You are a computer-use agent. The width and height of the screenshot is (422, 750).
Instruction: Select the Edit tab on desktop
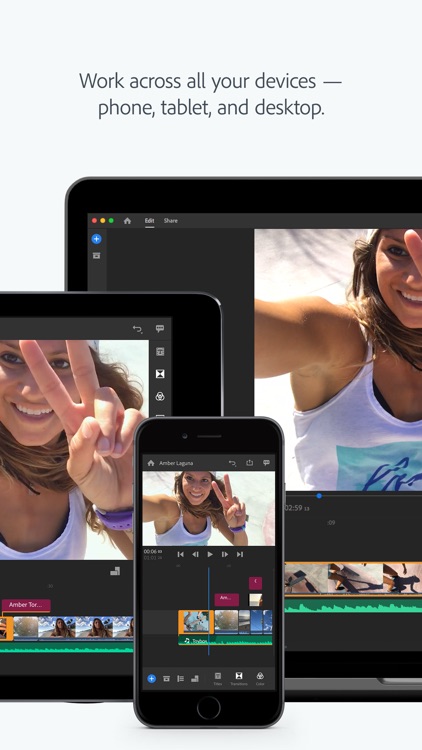point(149,221)
